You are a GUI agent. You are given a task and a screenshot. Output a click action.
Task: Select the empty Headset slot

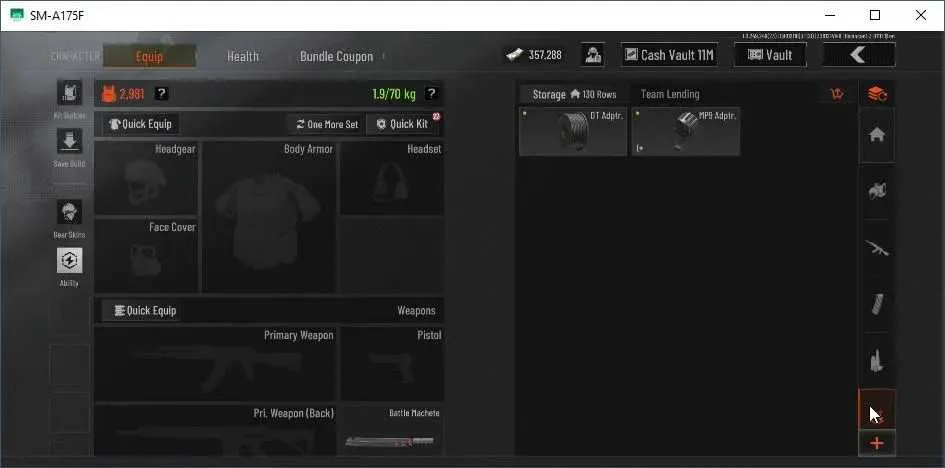392,178
